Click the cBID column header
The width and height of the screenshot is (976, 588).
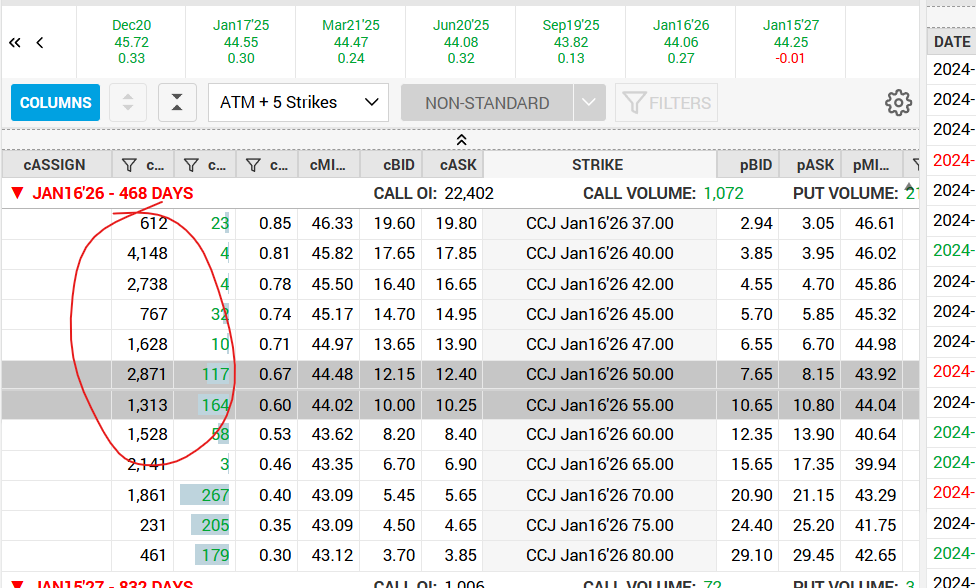point(391,165)
